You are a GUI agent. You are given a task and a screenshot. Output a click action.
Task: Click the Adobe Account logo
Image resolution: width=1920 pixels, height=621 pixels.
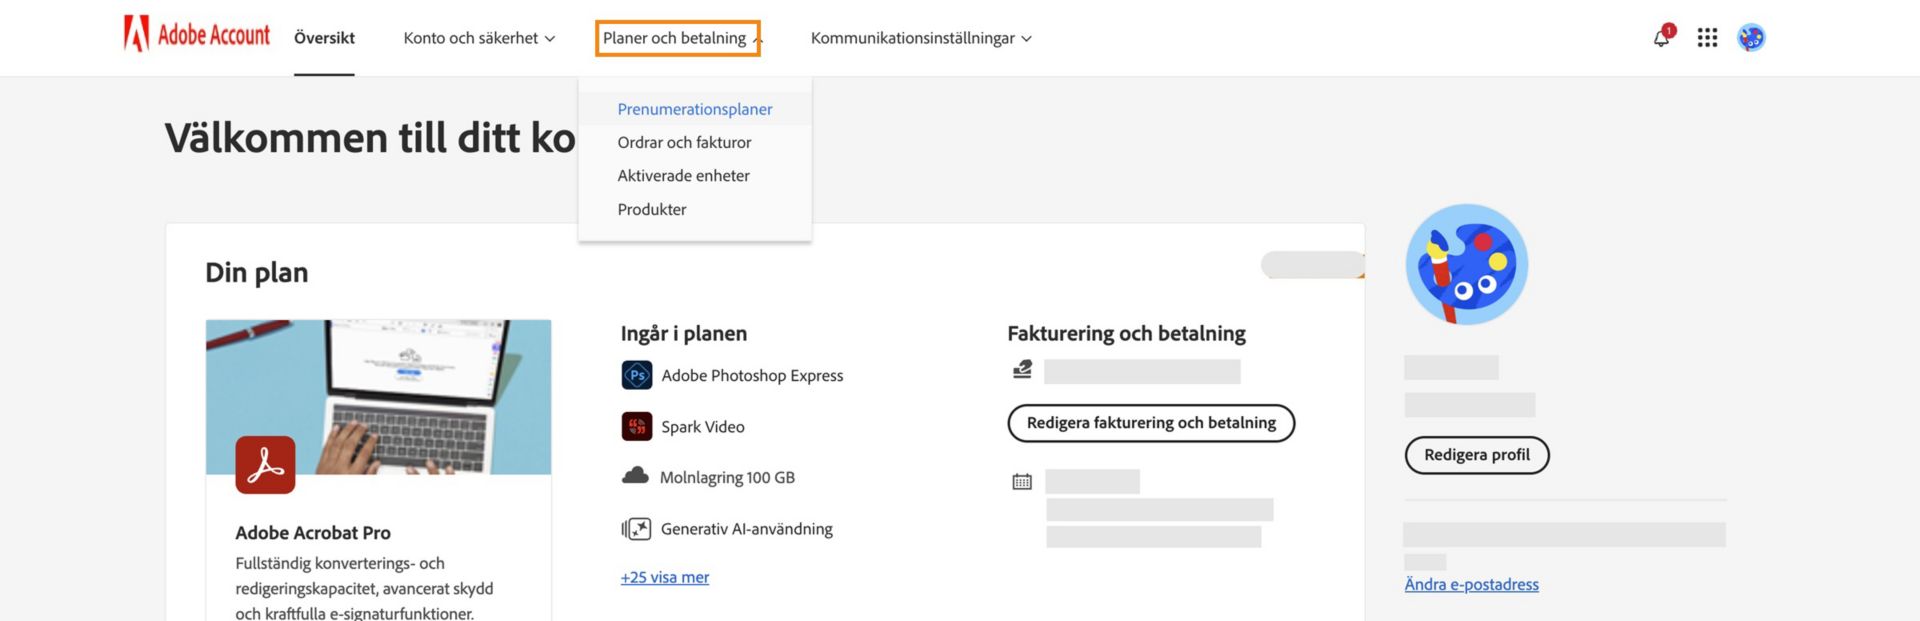[197, 35]
